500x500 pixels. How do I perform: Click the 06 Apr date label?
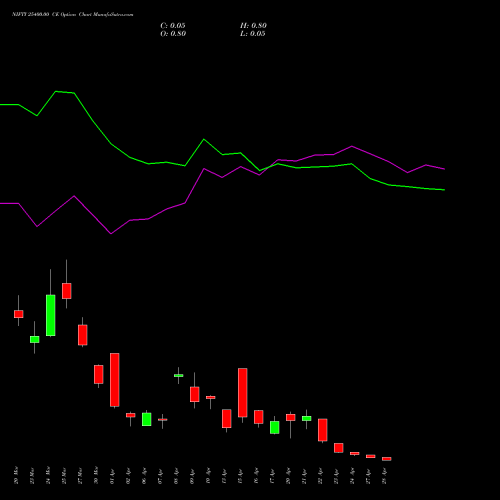144,475
